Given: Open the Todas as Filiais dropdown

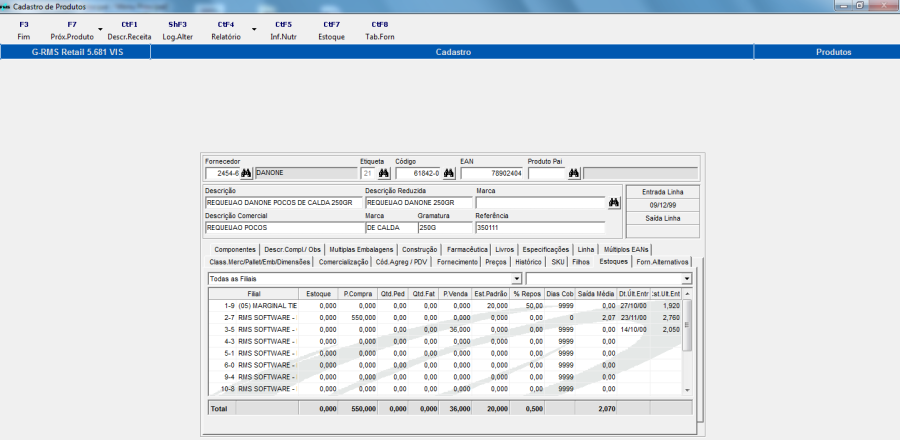Looking at the screenshot, I should [516, 278].
